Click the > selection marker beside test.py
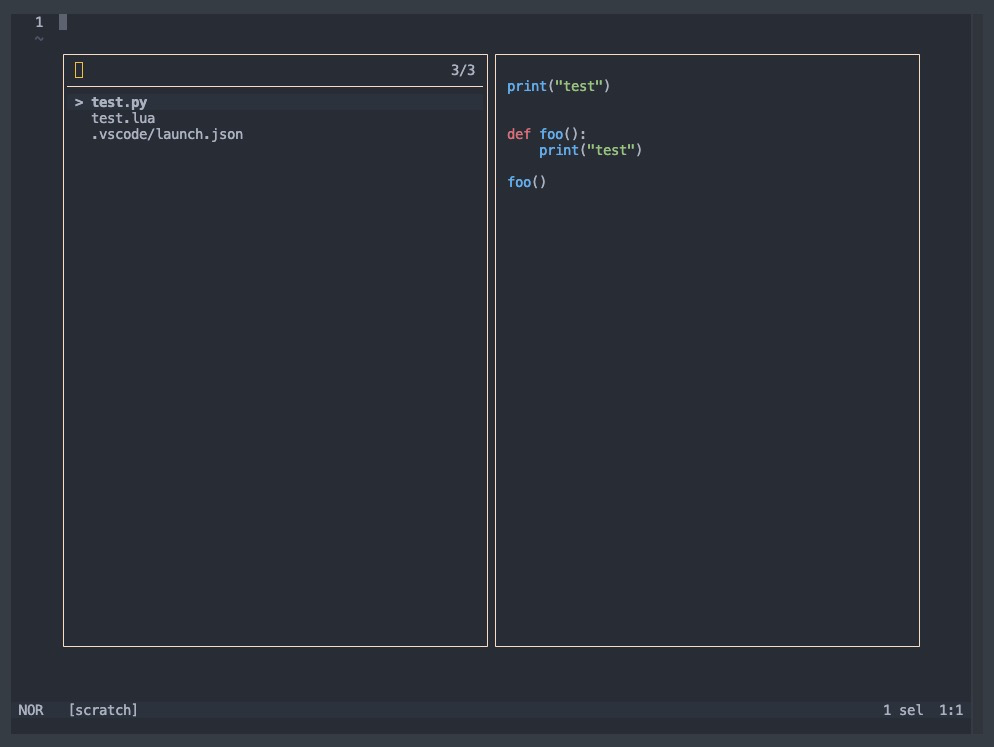Viewport: 994px width, 747px height. (78, 102)
